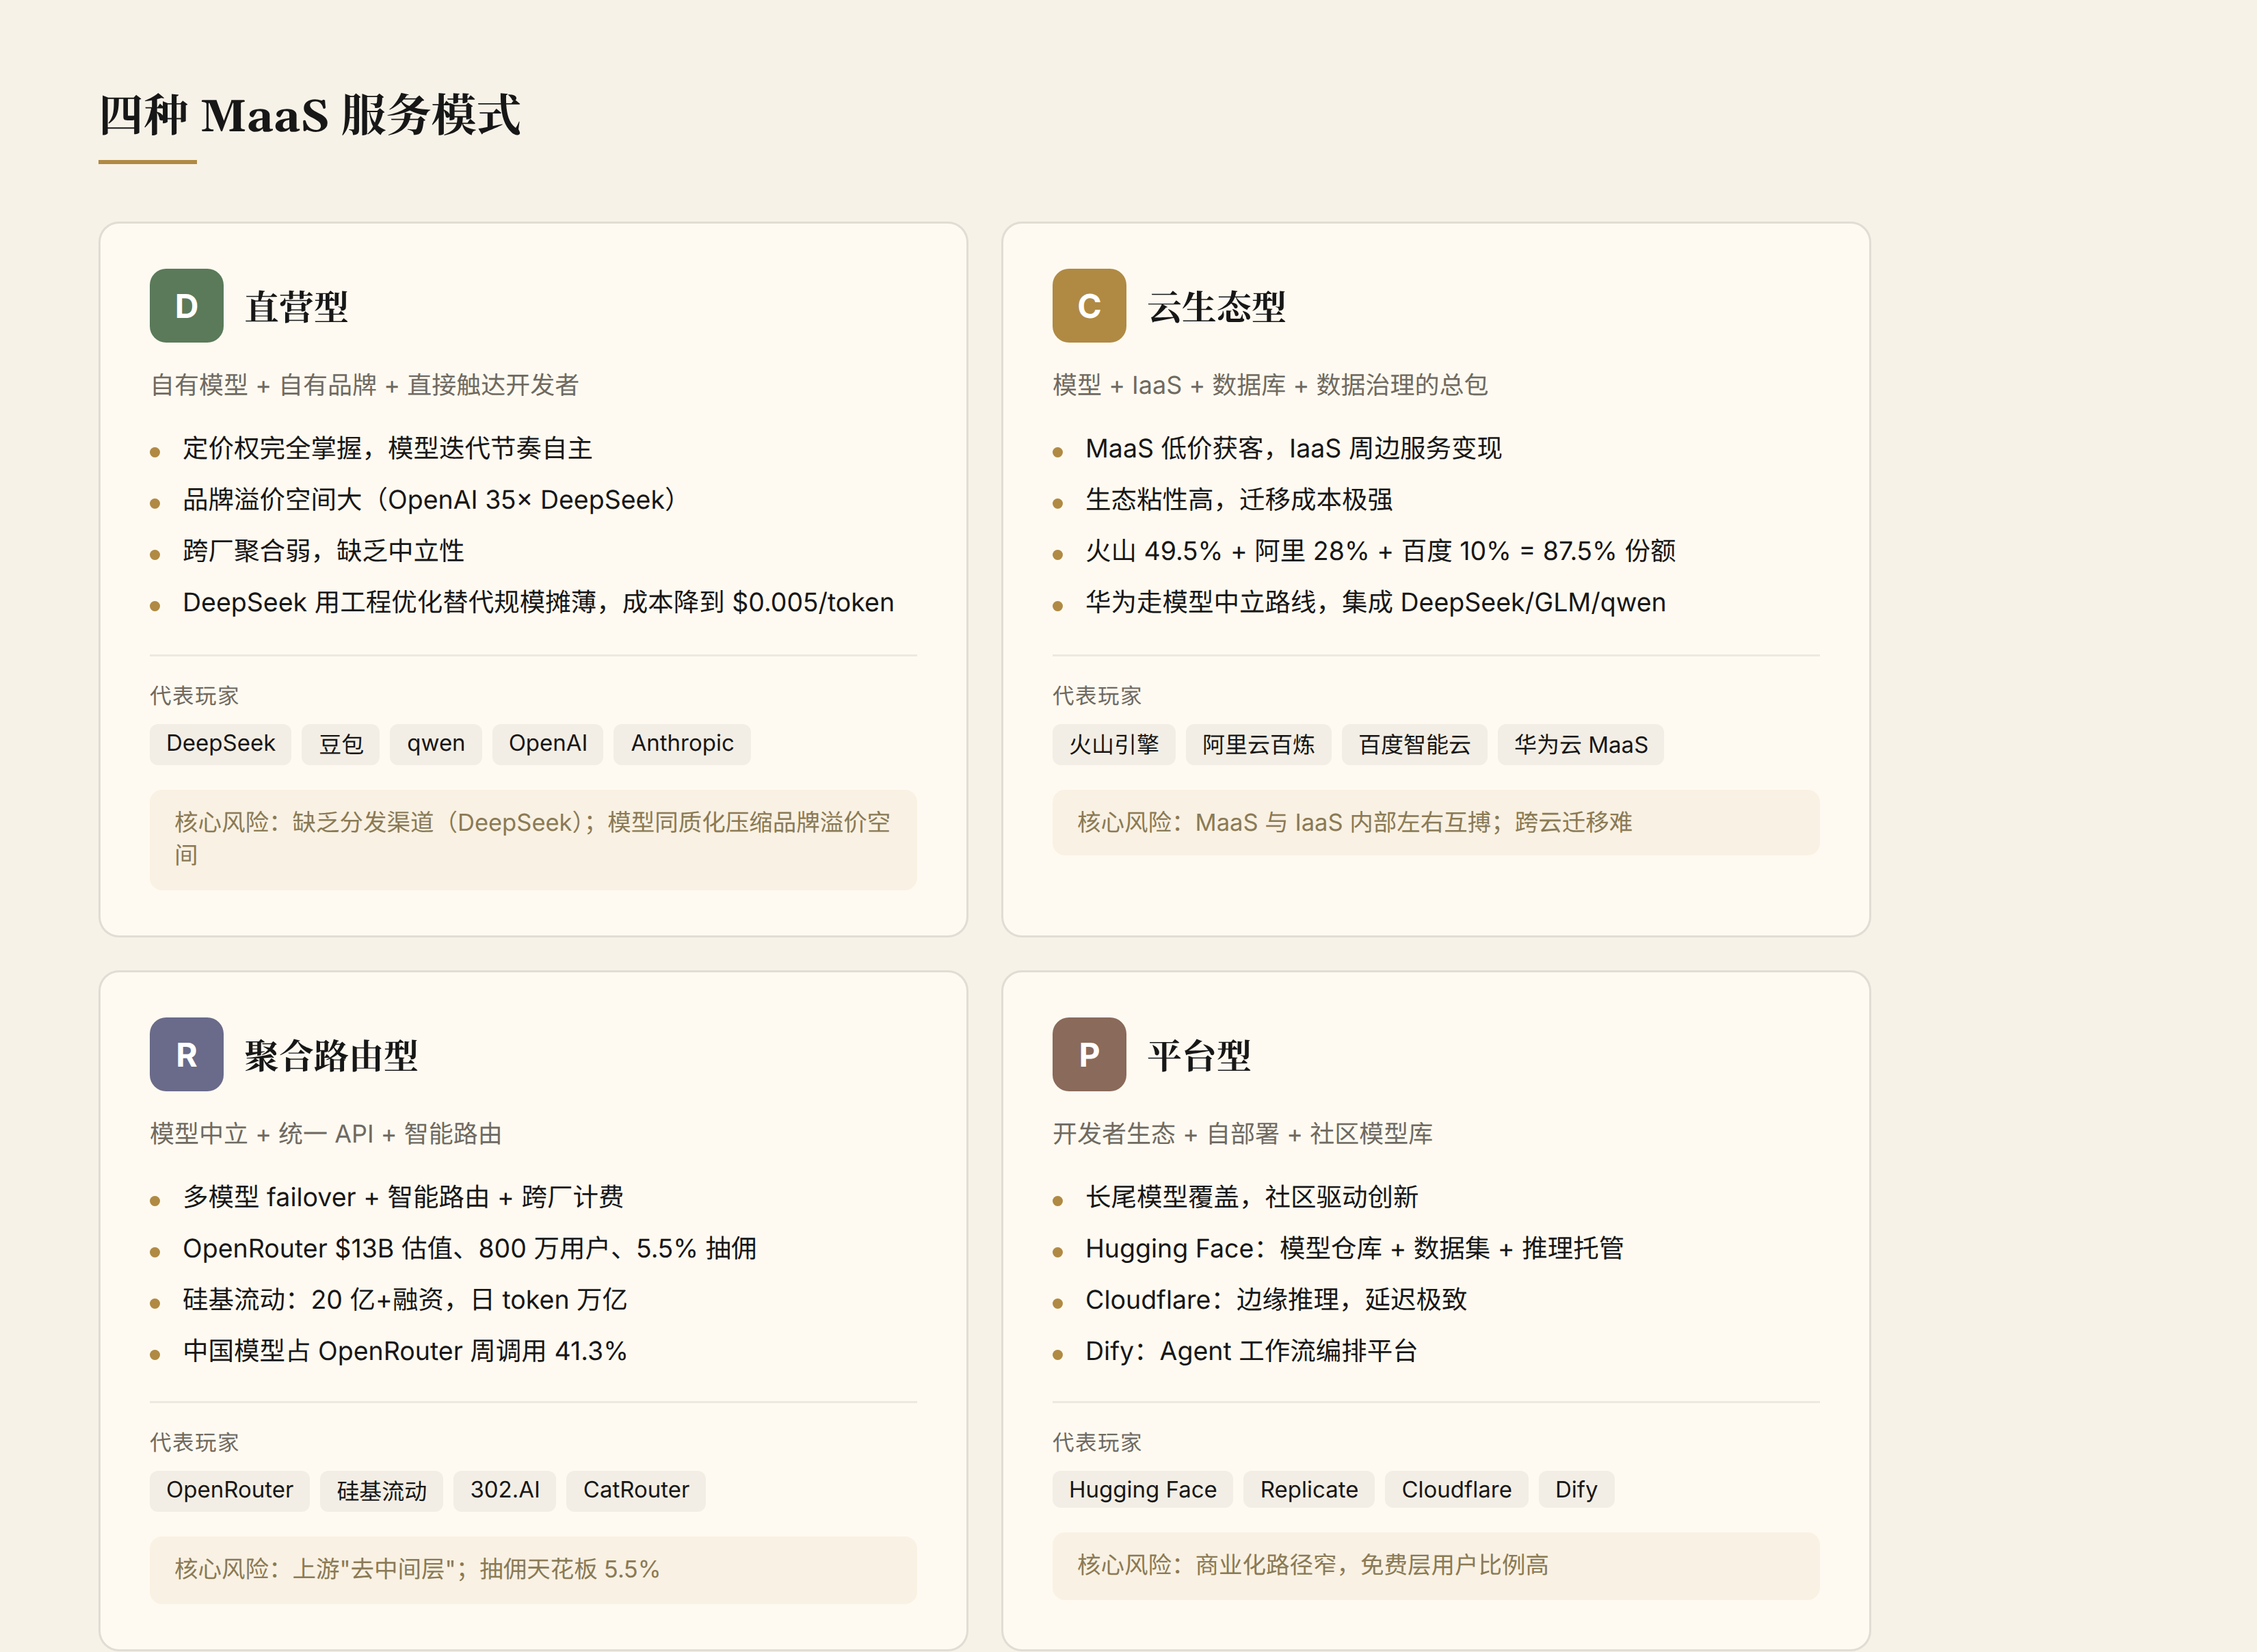Click bullet Dify：Agent 工作流编排平台
The height and width of the screenshot is (1652, 2257).
[1252, 1352]
